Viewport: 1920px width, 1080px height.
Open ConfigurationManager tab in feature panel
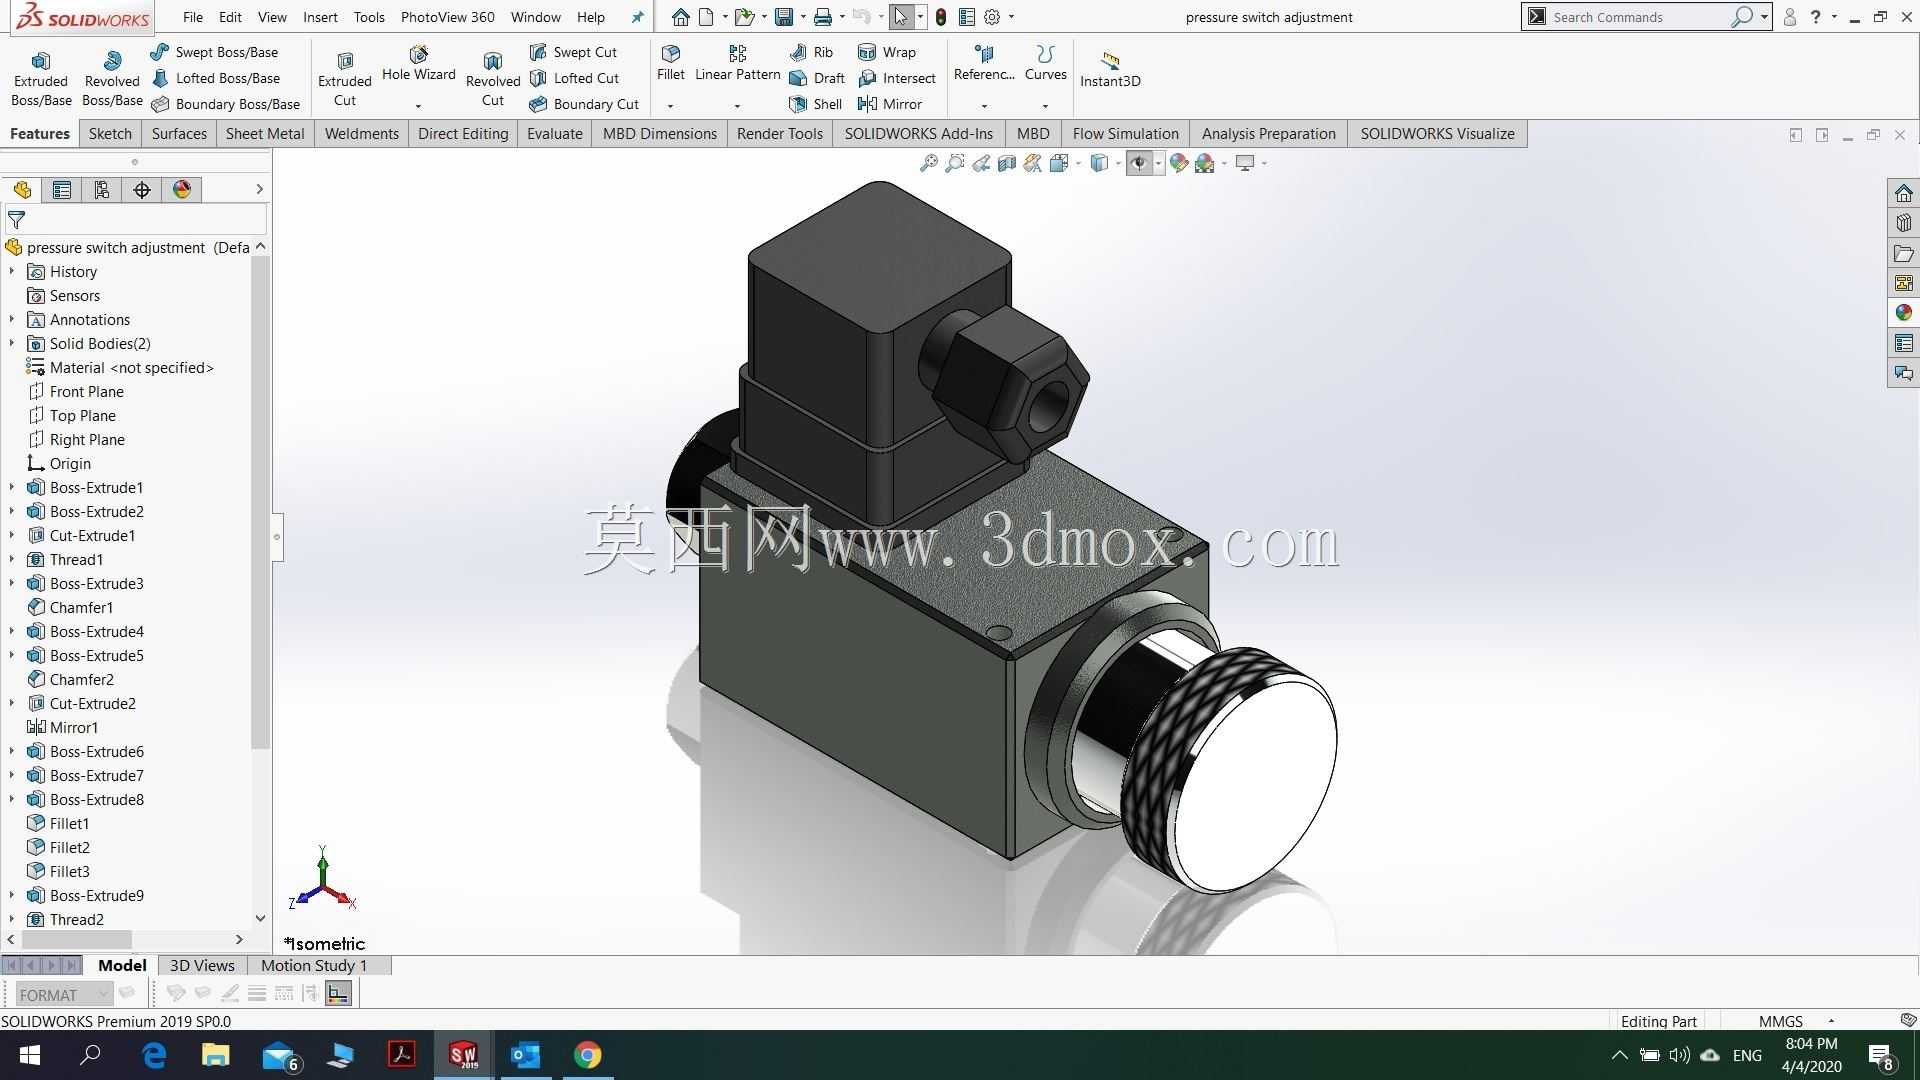point(101,190)
